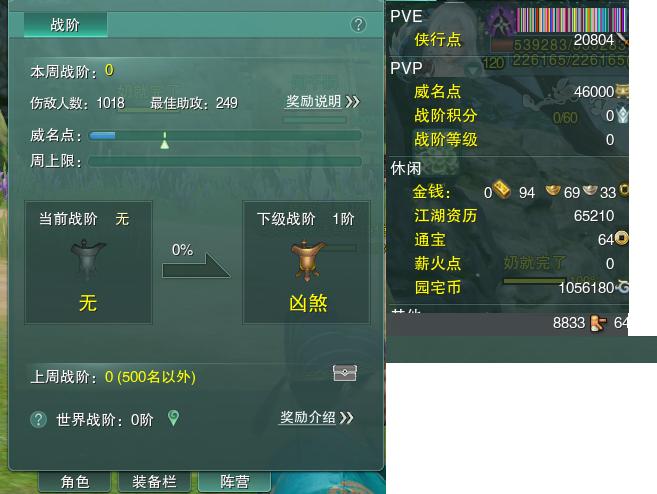Expand 奖励介绍 reward introduction

316,417
